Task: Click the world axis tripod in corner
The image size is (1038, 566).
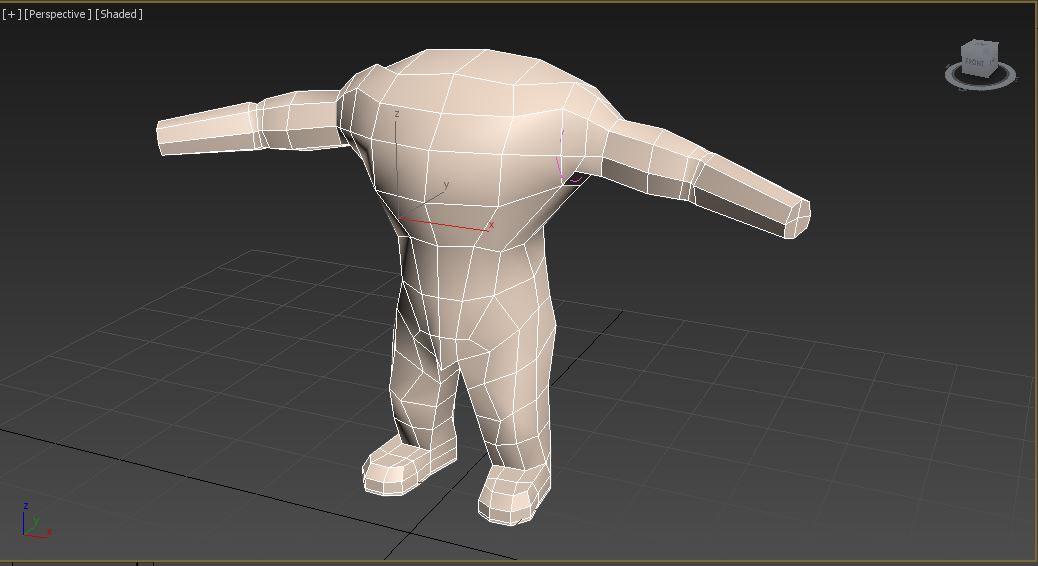Action: pos(34,520)
